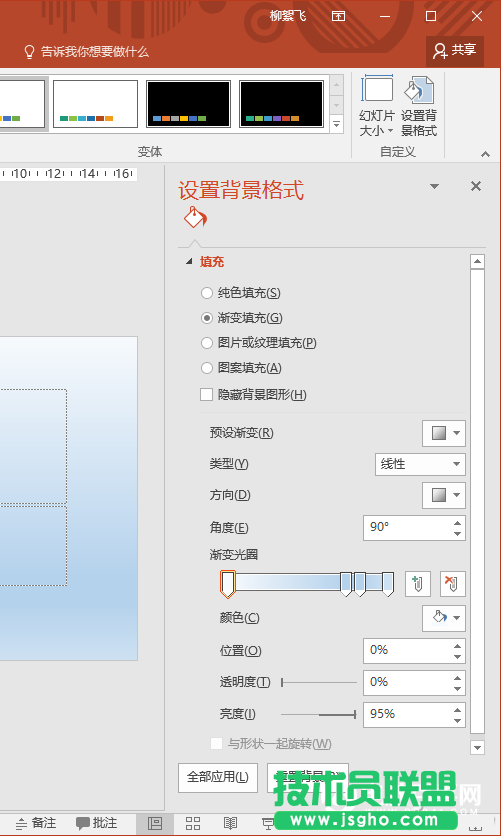
Task: Open gradient Type (类型) dropdown showing 线性
Action: (x=420, y=464)
